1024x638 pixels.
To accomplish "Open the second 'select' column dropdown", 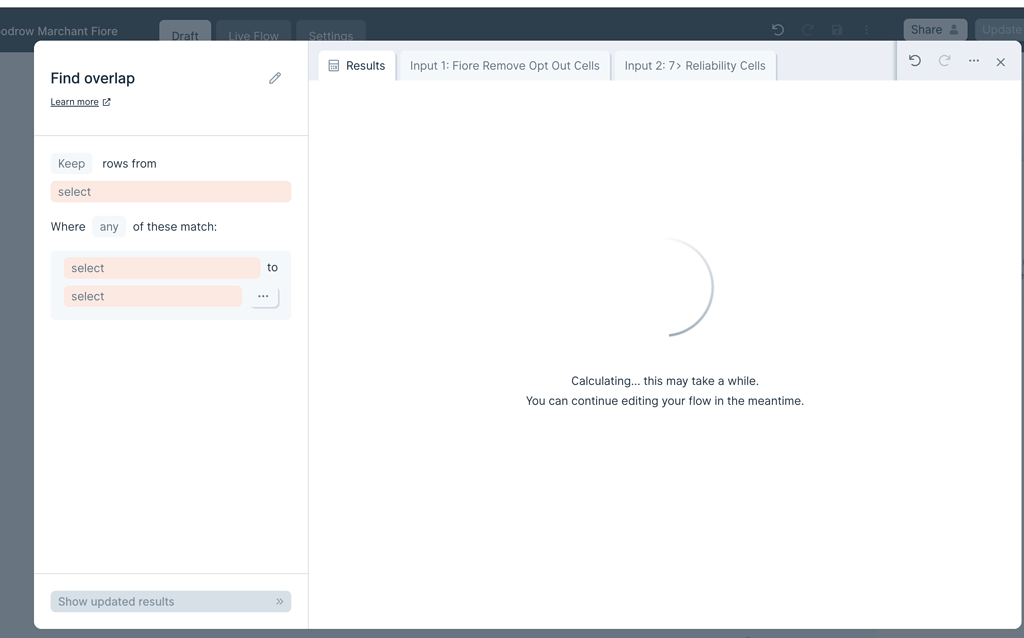I will pyautogui.click(x=152, y=296).
